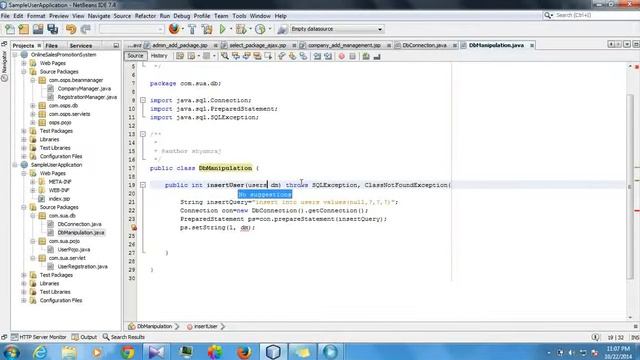Viewport: 640px width, 360px height.
Task: Click the Clean and Build Project icon
Action: point(207,29)
